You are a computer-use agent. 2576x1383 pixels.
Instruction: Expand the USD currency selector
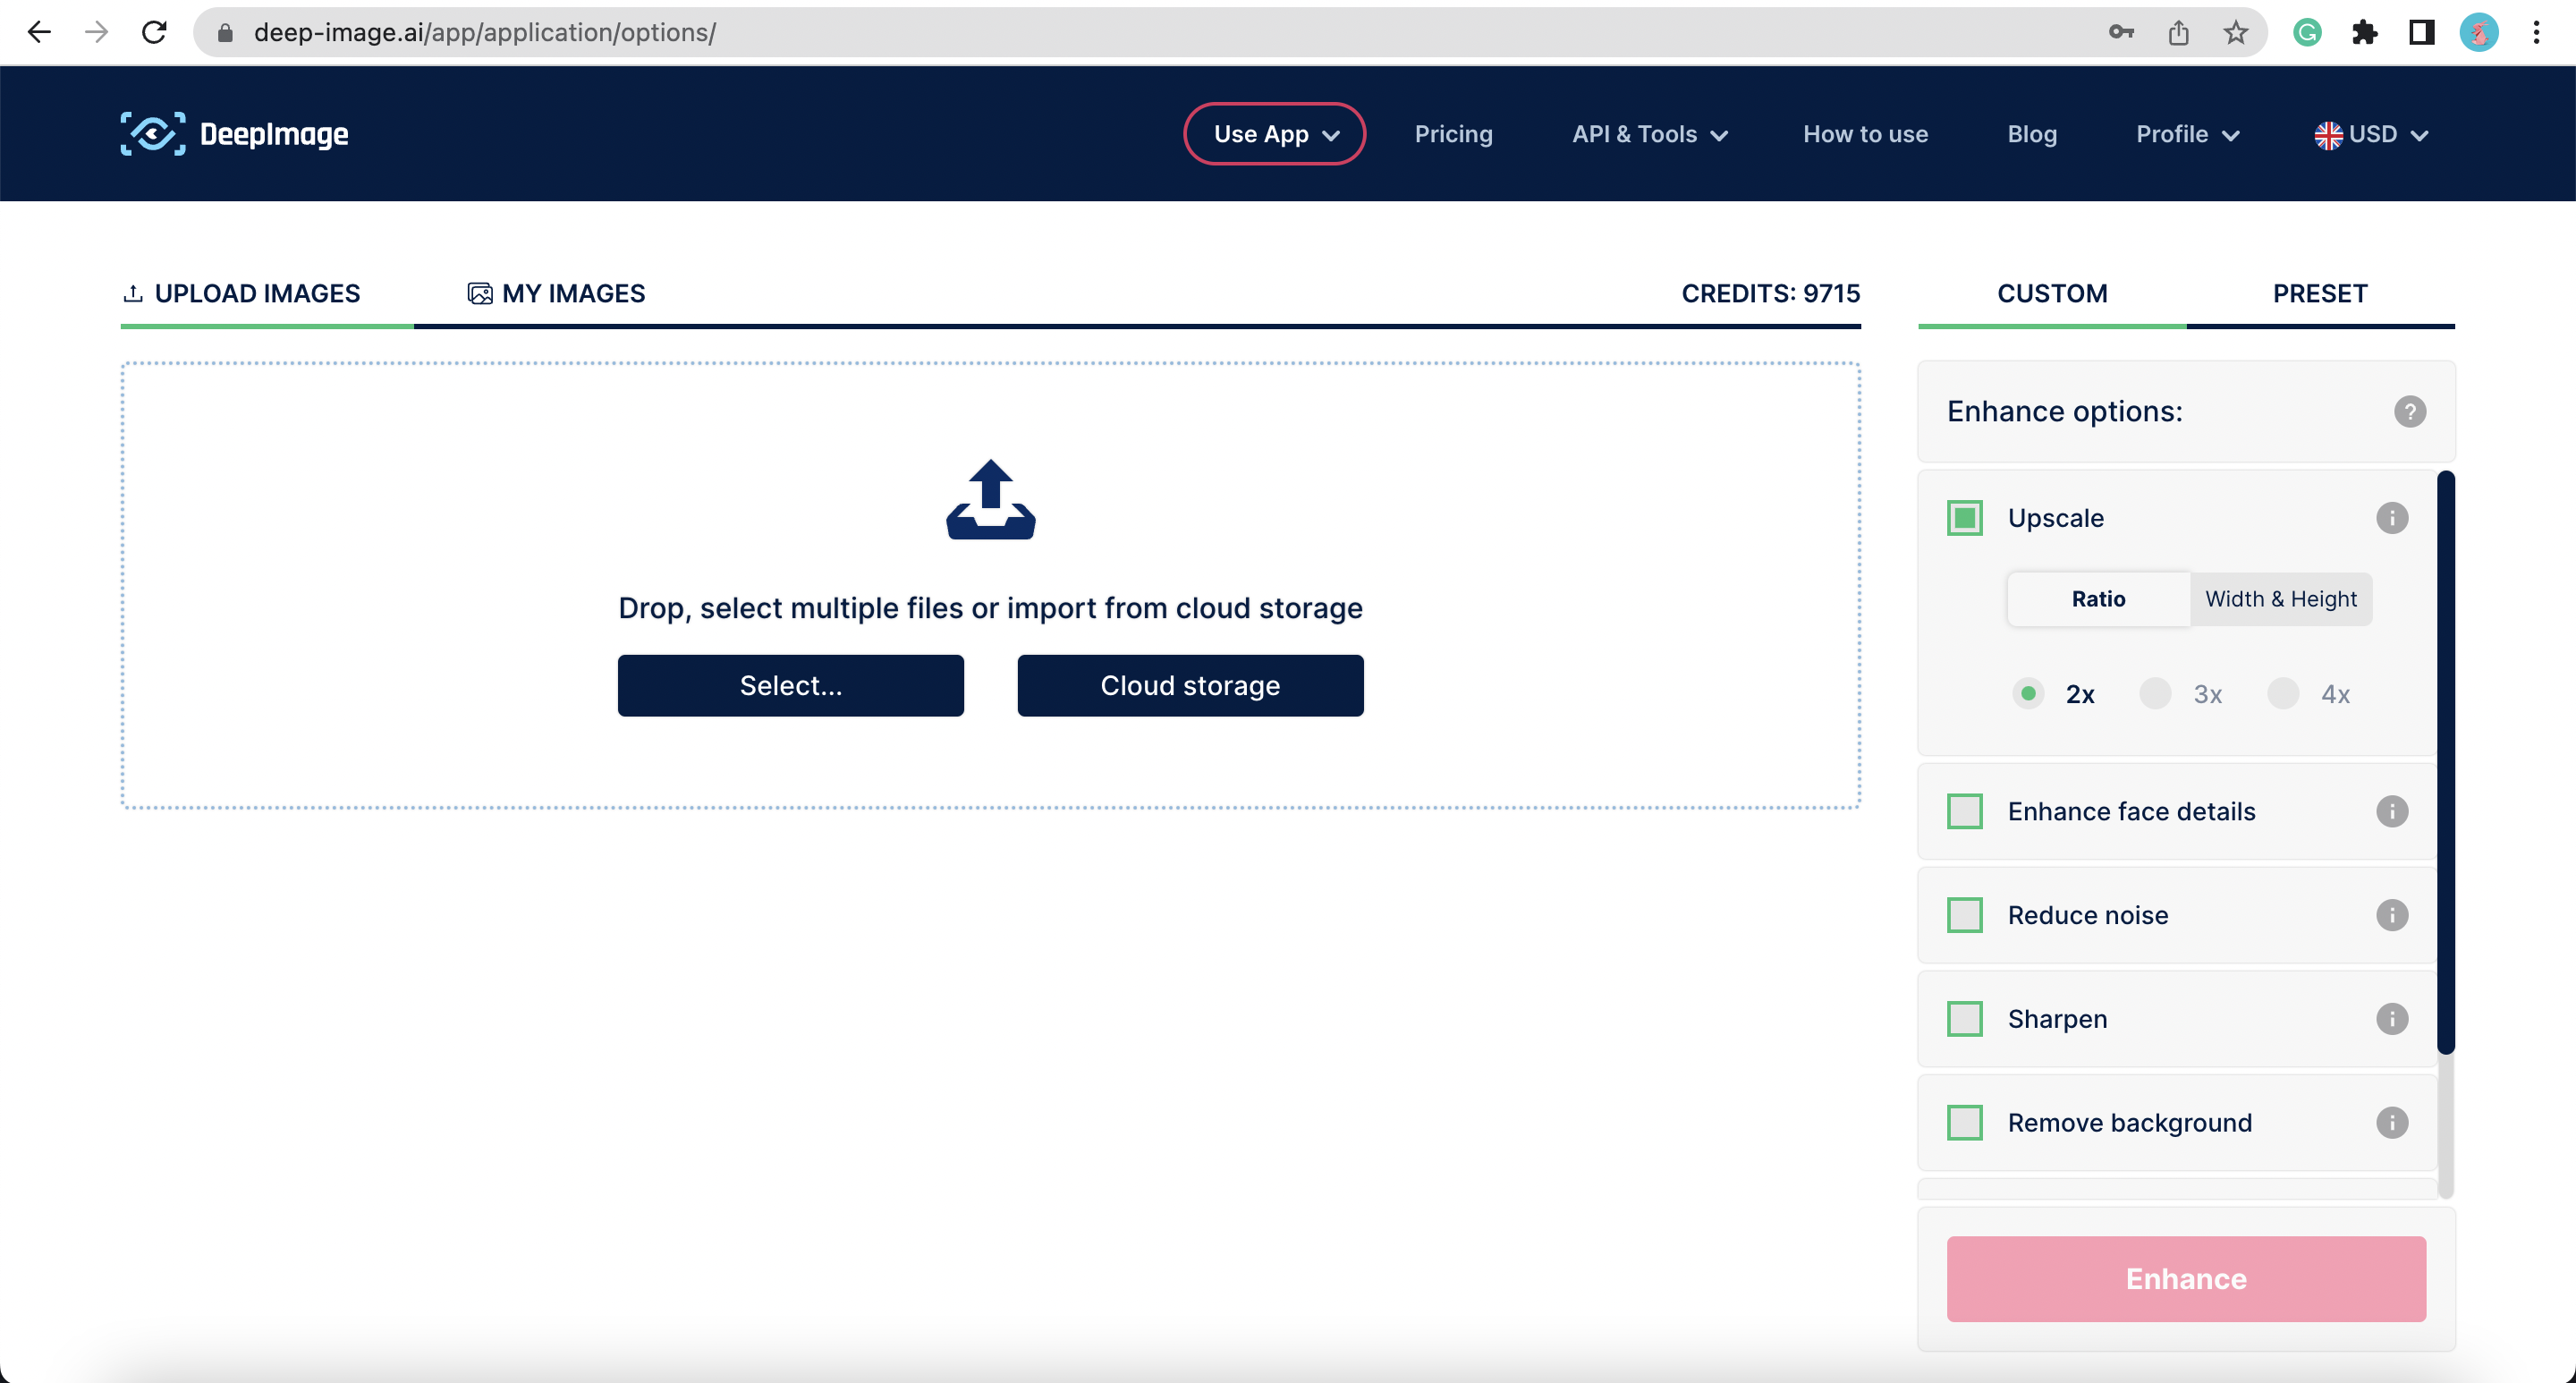[x=2371, y=134]
